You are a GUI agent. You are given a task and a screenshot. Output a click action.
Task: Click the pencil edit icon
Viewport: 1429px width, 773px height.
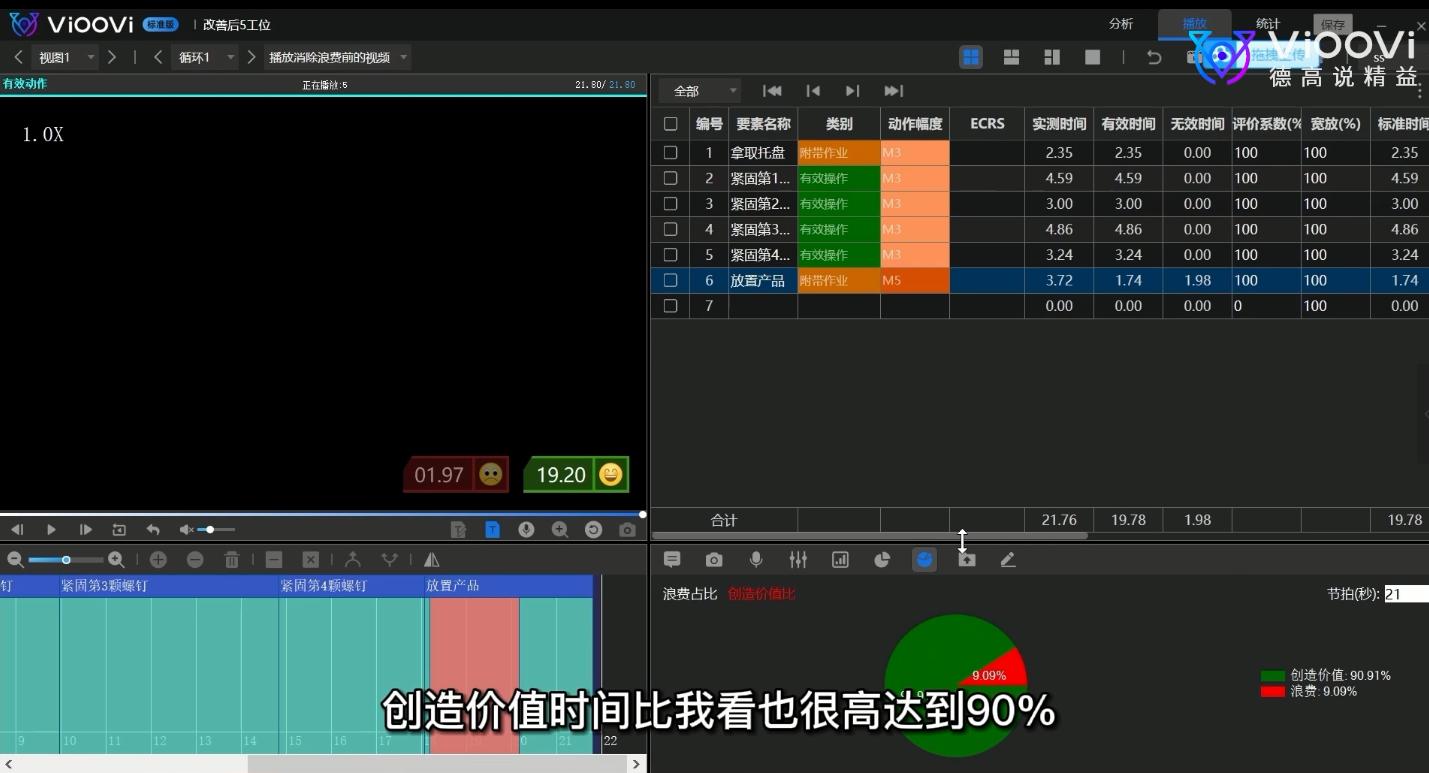[1008, 559]
